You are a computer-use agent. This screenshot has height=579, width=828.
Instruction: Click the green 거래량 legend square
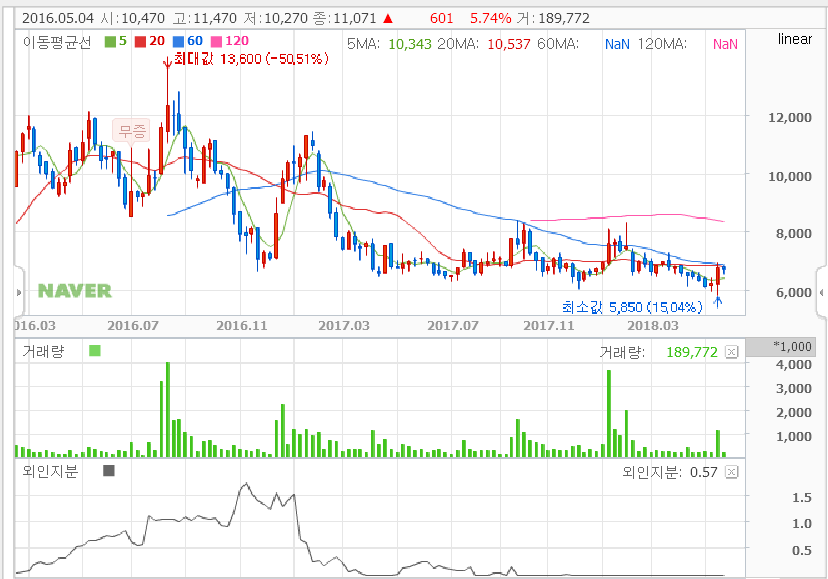pyautogui.click(x=95, y=351)
